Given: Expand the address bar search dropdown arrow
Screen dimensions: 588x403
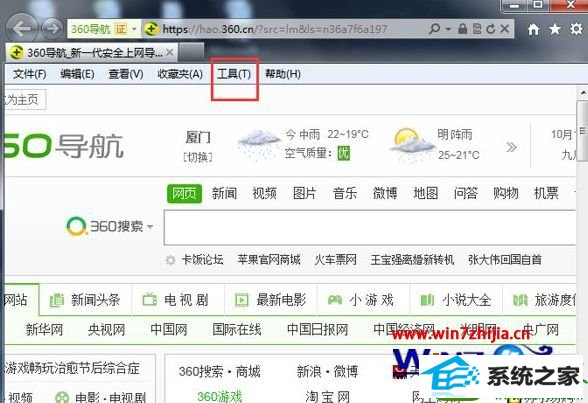Looking at the screenshot, I should pos(448,29).
